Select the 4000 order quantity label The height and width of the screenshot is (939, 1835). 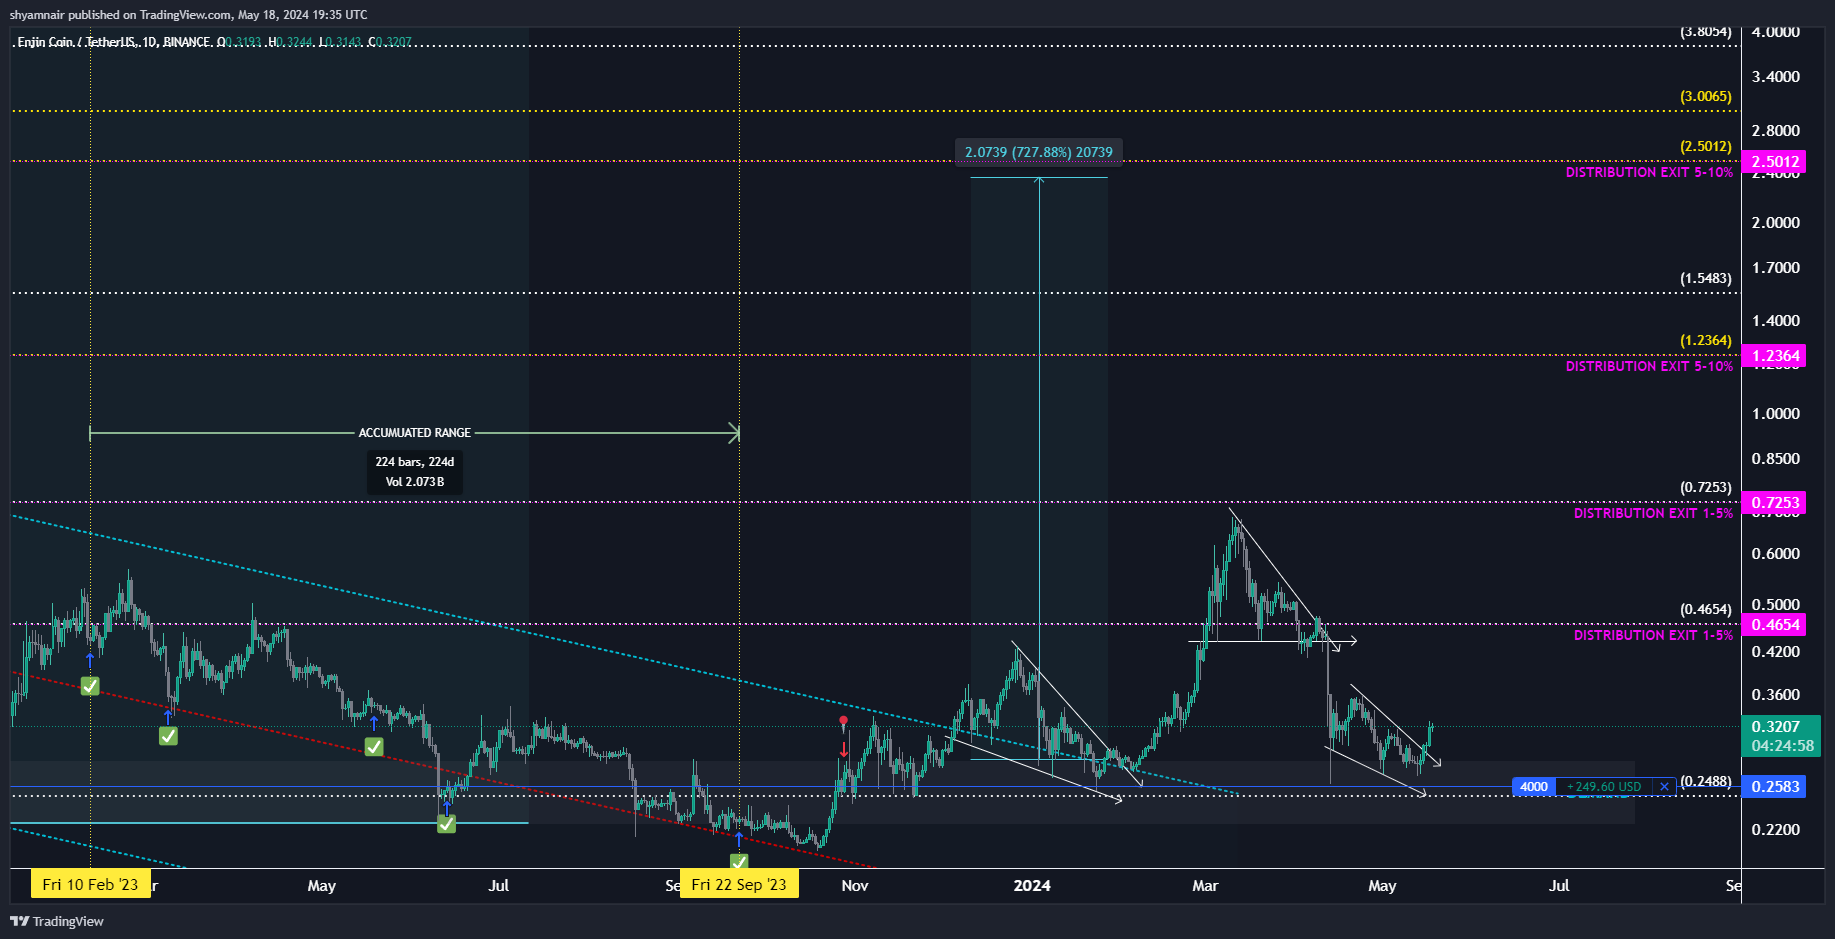tap(1534, 787)
